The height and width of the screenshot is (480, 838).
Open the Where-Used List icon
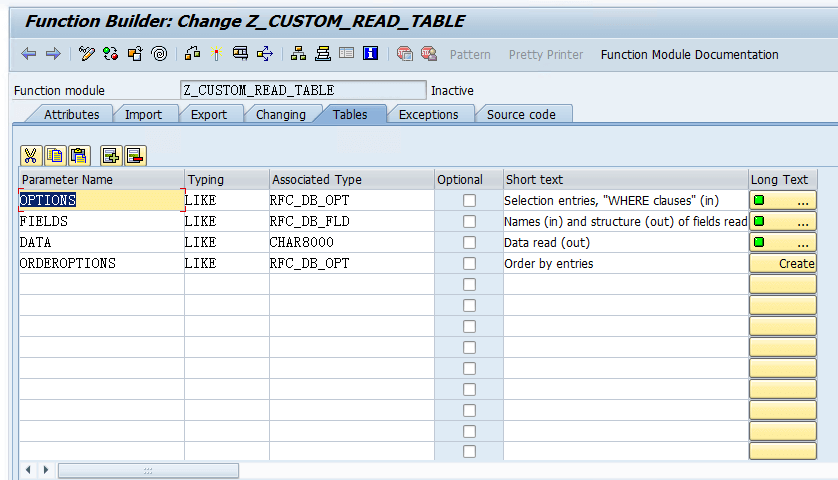265,54
